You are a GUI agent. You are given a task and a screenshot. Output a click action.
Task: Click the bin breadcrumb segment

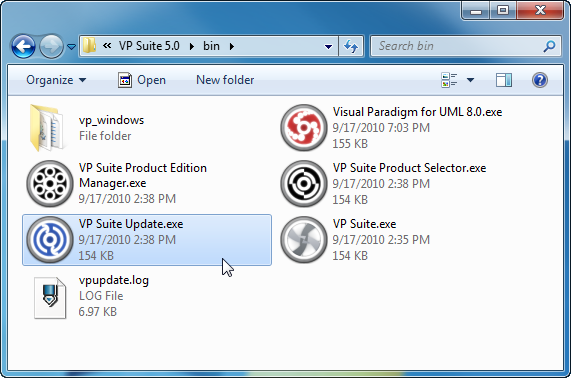click(212, 46)
